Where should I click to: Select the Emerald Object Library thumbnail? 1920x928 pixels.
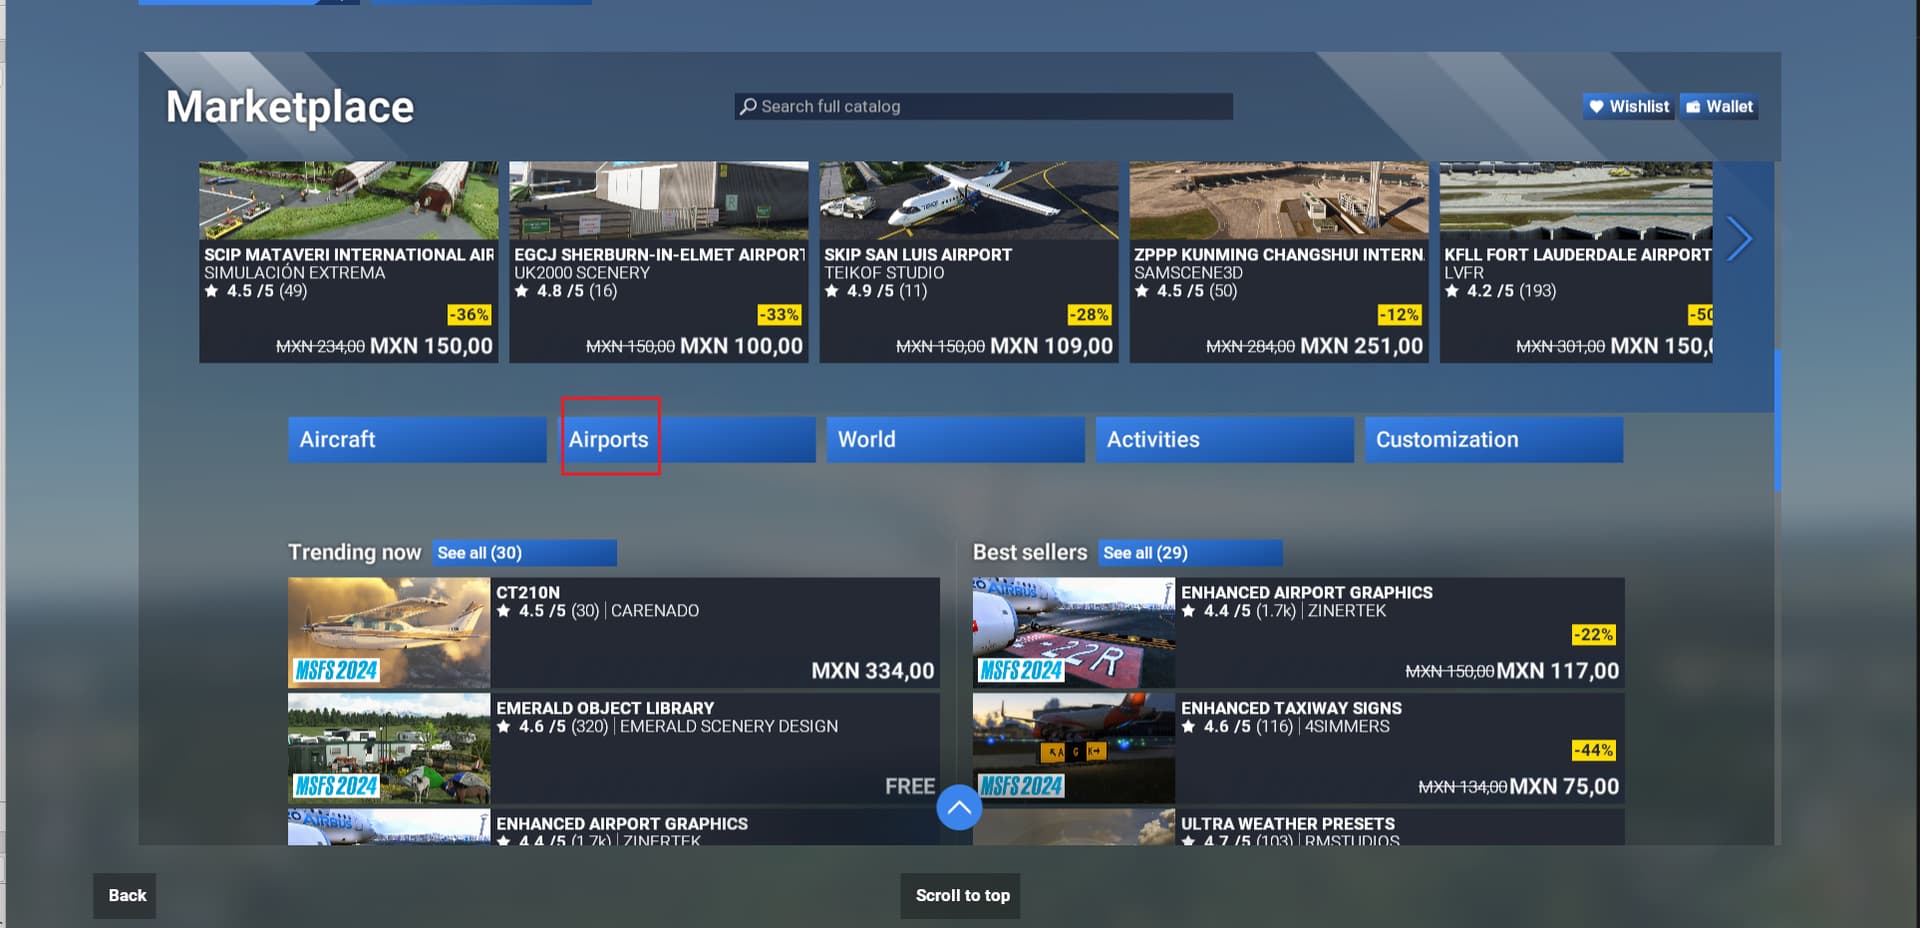pyautogui.click(x=389, y=748)
